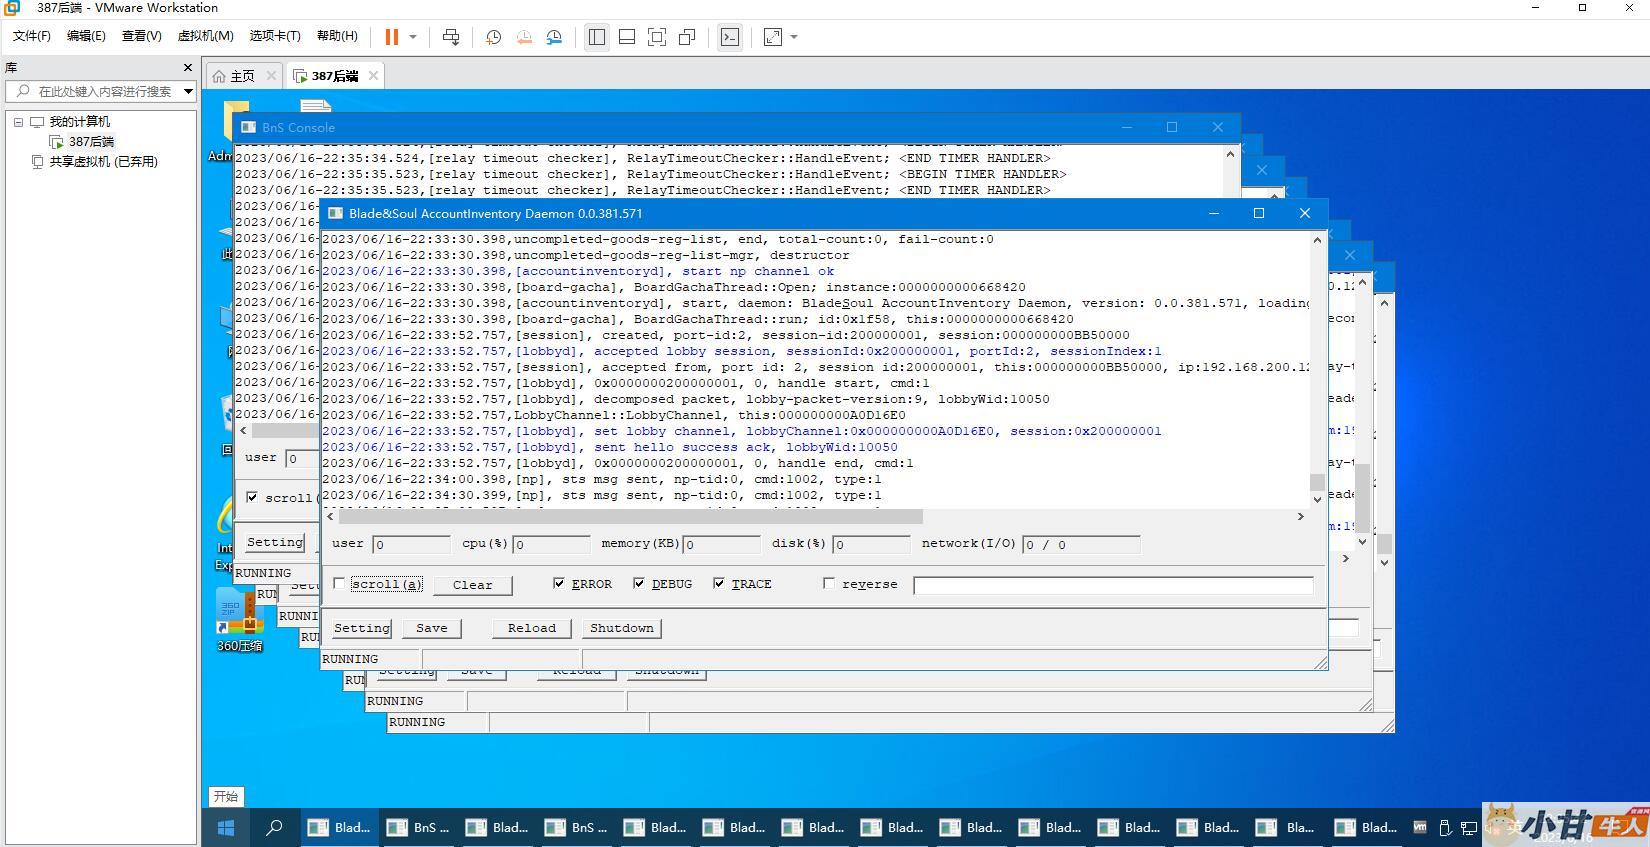Screen dimensions: 1650x847
Task: Enable the reverse checkbox
Action: point(829,583)
